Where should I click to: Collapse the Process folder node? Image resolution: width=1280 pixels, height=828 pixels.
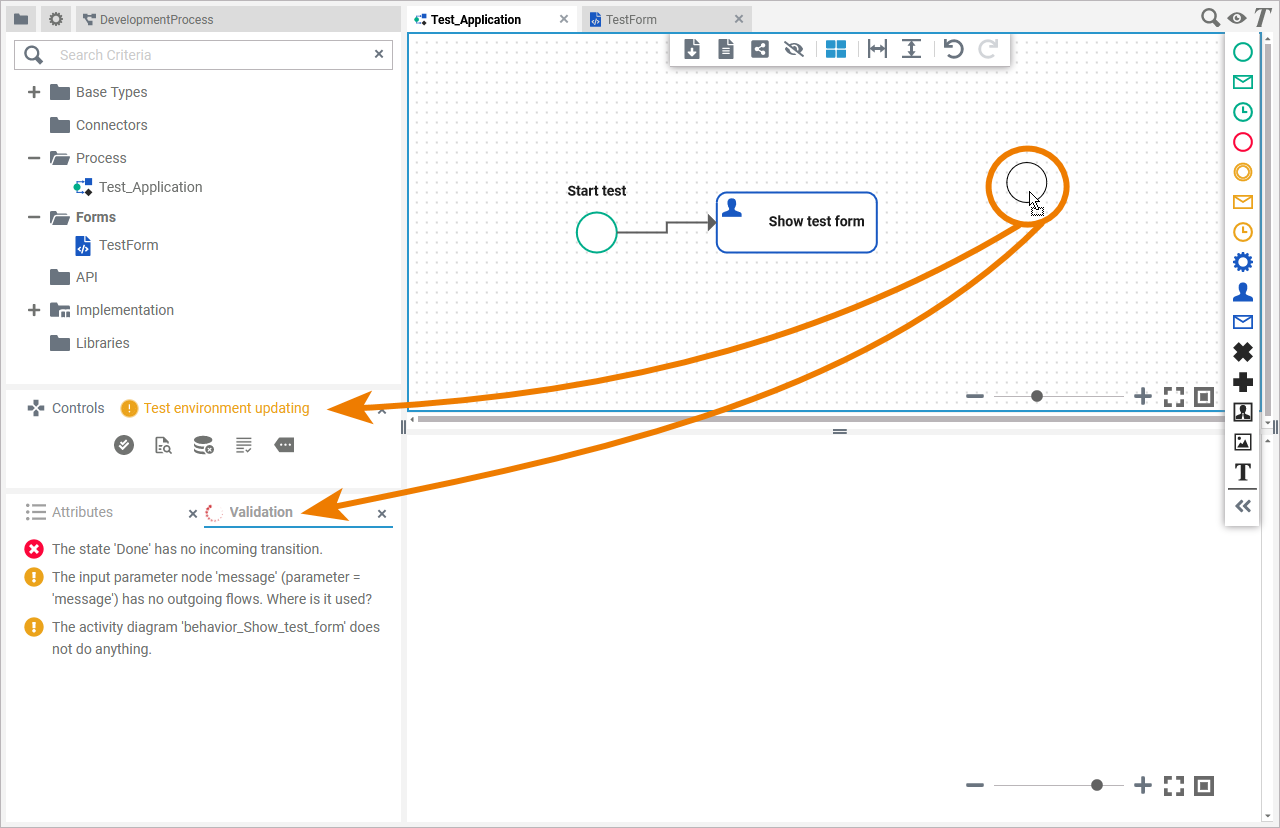pos(34,158)
